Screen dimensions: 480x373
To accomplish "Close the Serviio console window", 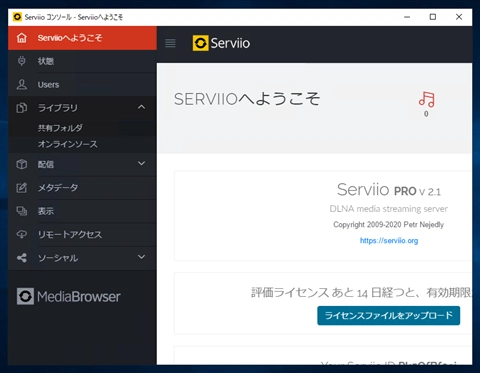I will (x=459, y=17).
